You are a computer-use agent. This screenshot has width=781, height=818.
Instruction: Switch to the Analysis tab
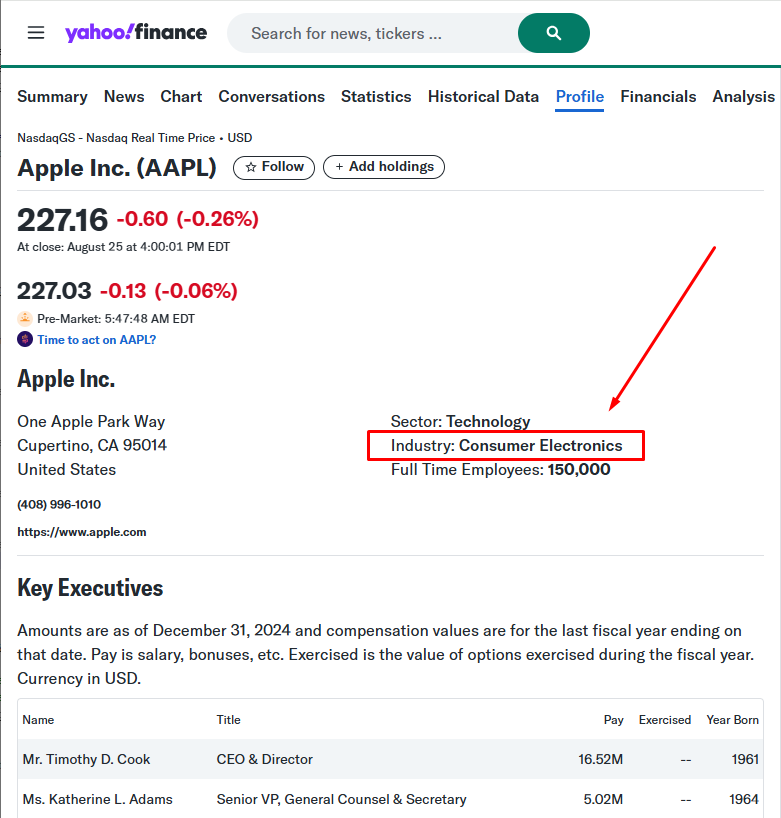coord(743,97)
